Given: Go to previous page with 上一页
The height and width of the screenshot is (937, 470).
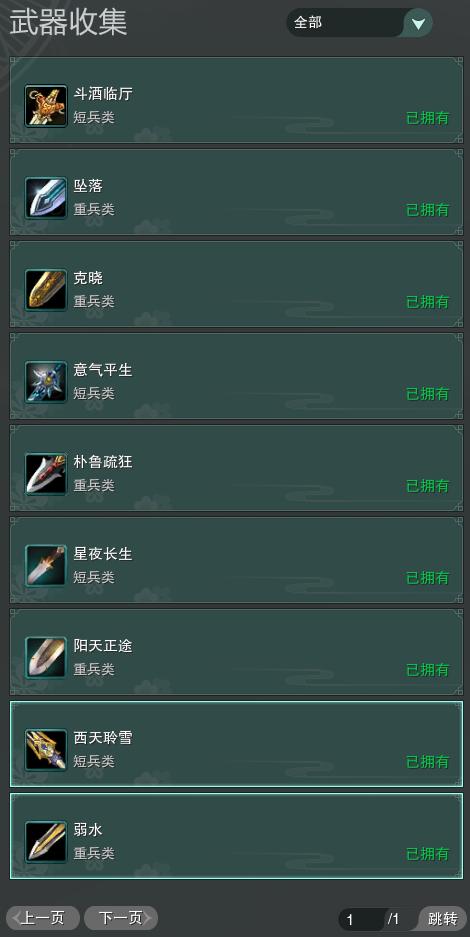Looking at the screenshot, I should (42, 918).
